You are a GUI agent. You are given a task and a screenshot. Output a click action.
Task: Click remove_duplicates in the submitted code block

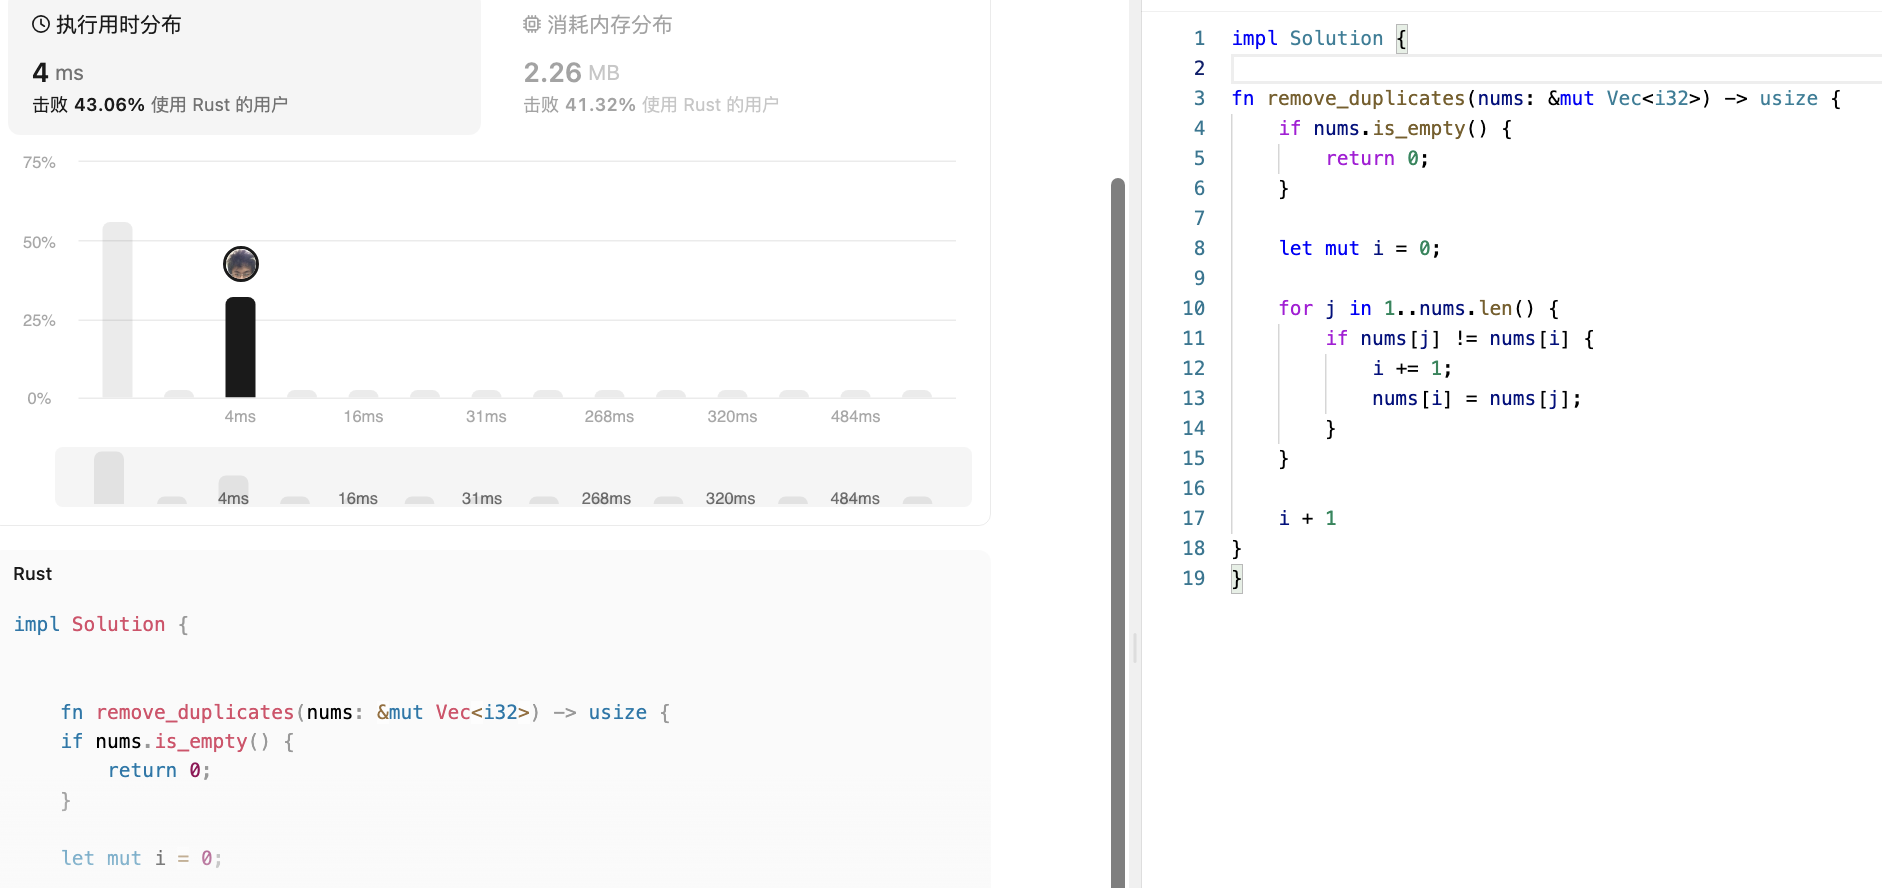coord(195,713)
